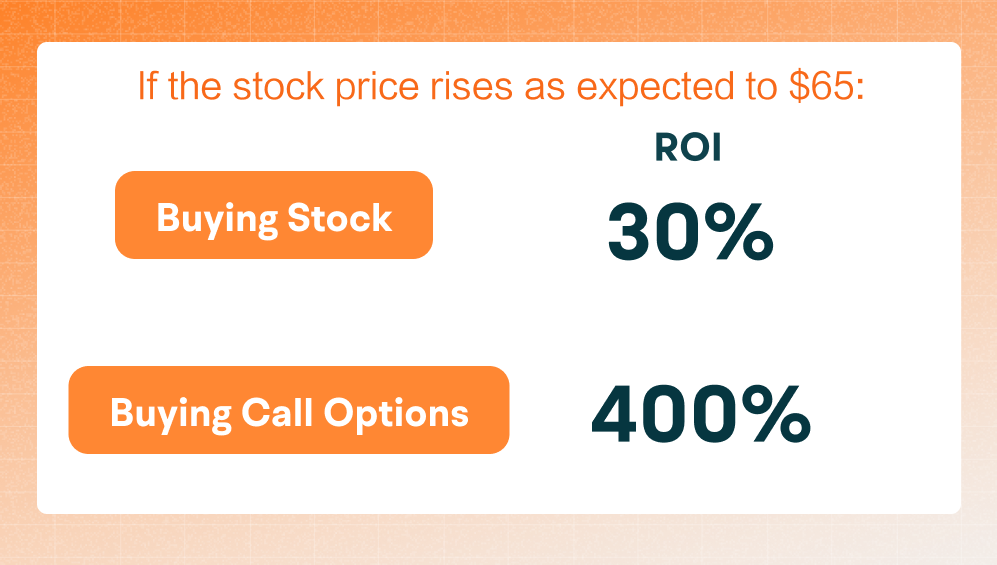Click lowercase "stock" in the orange headline
Viewport: 997px width, 565px height.
pyautogui.click(x=278, y=86)
